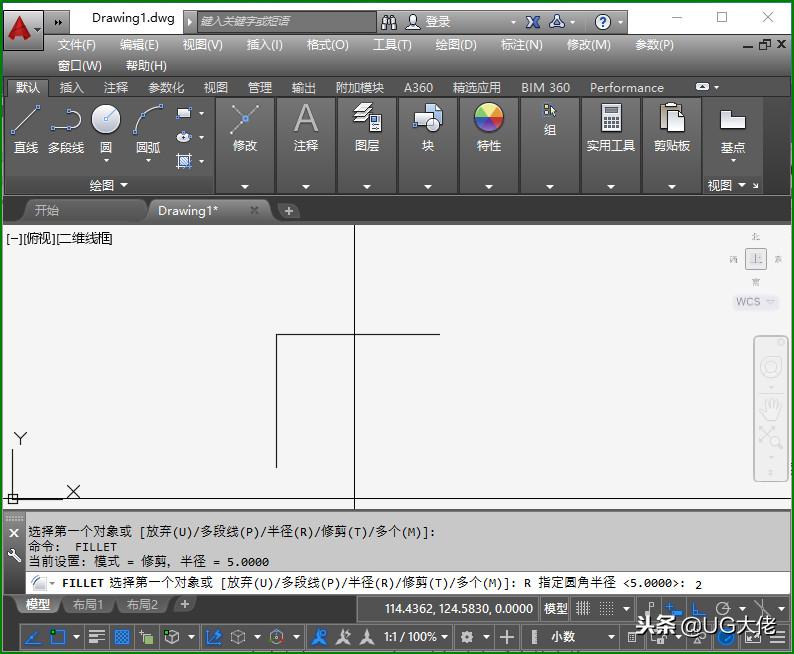Open the Format (格式(O)) menu
The image size is (794, 654).
point(327,45)
